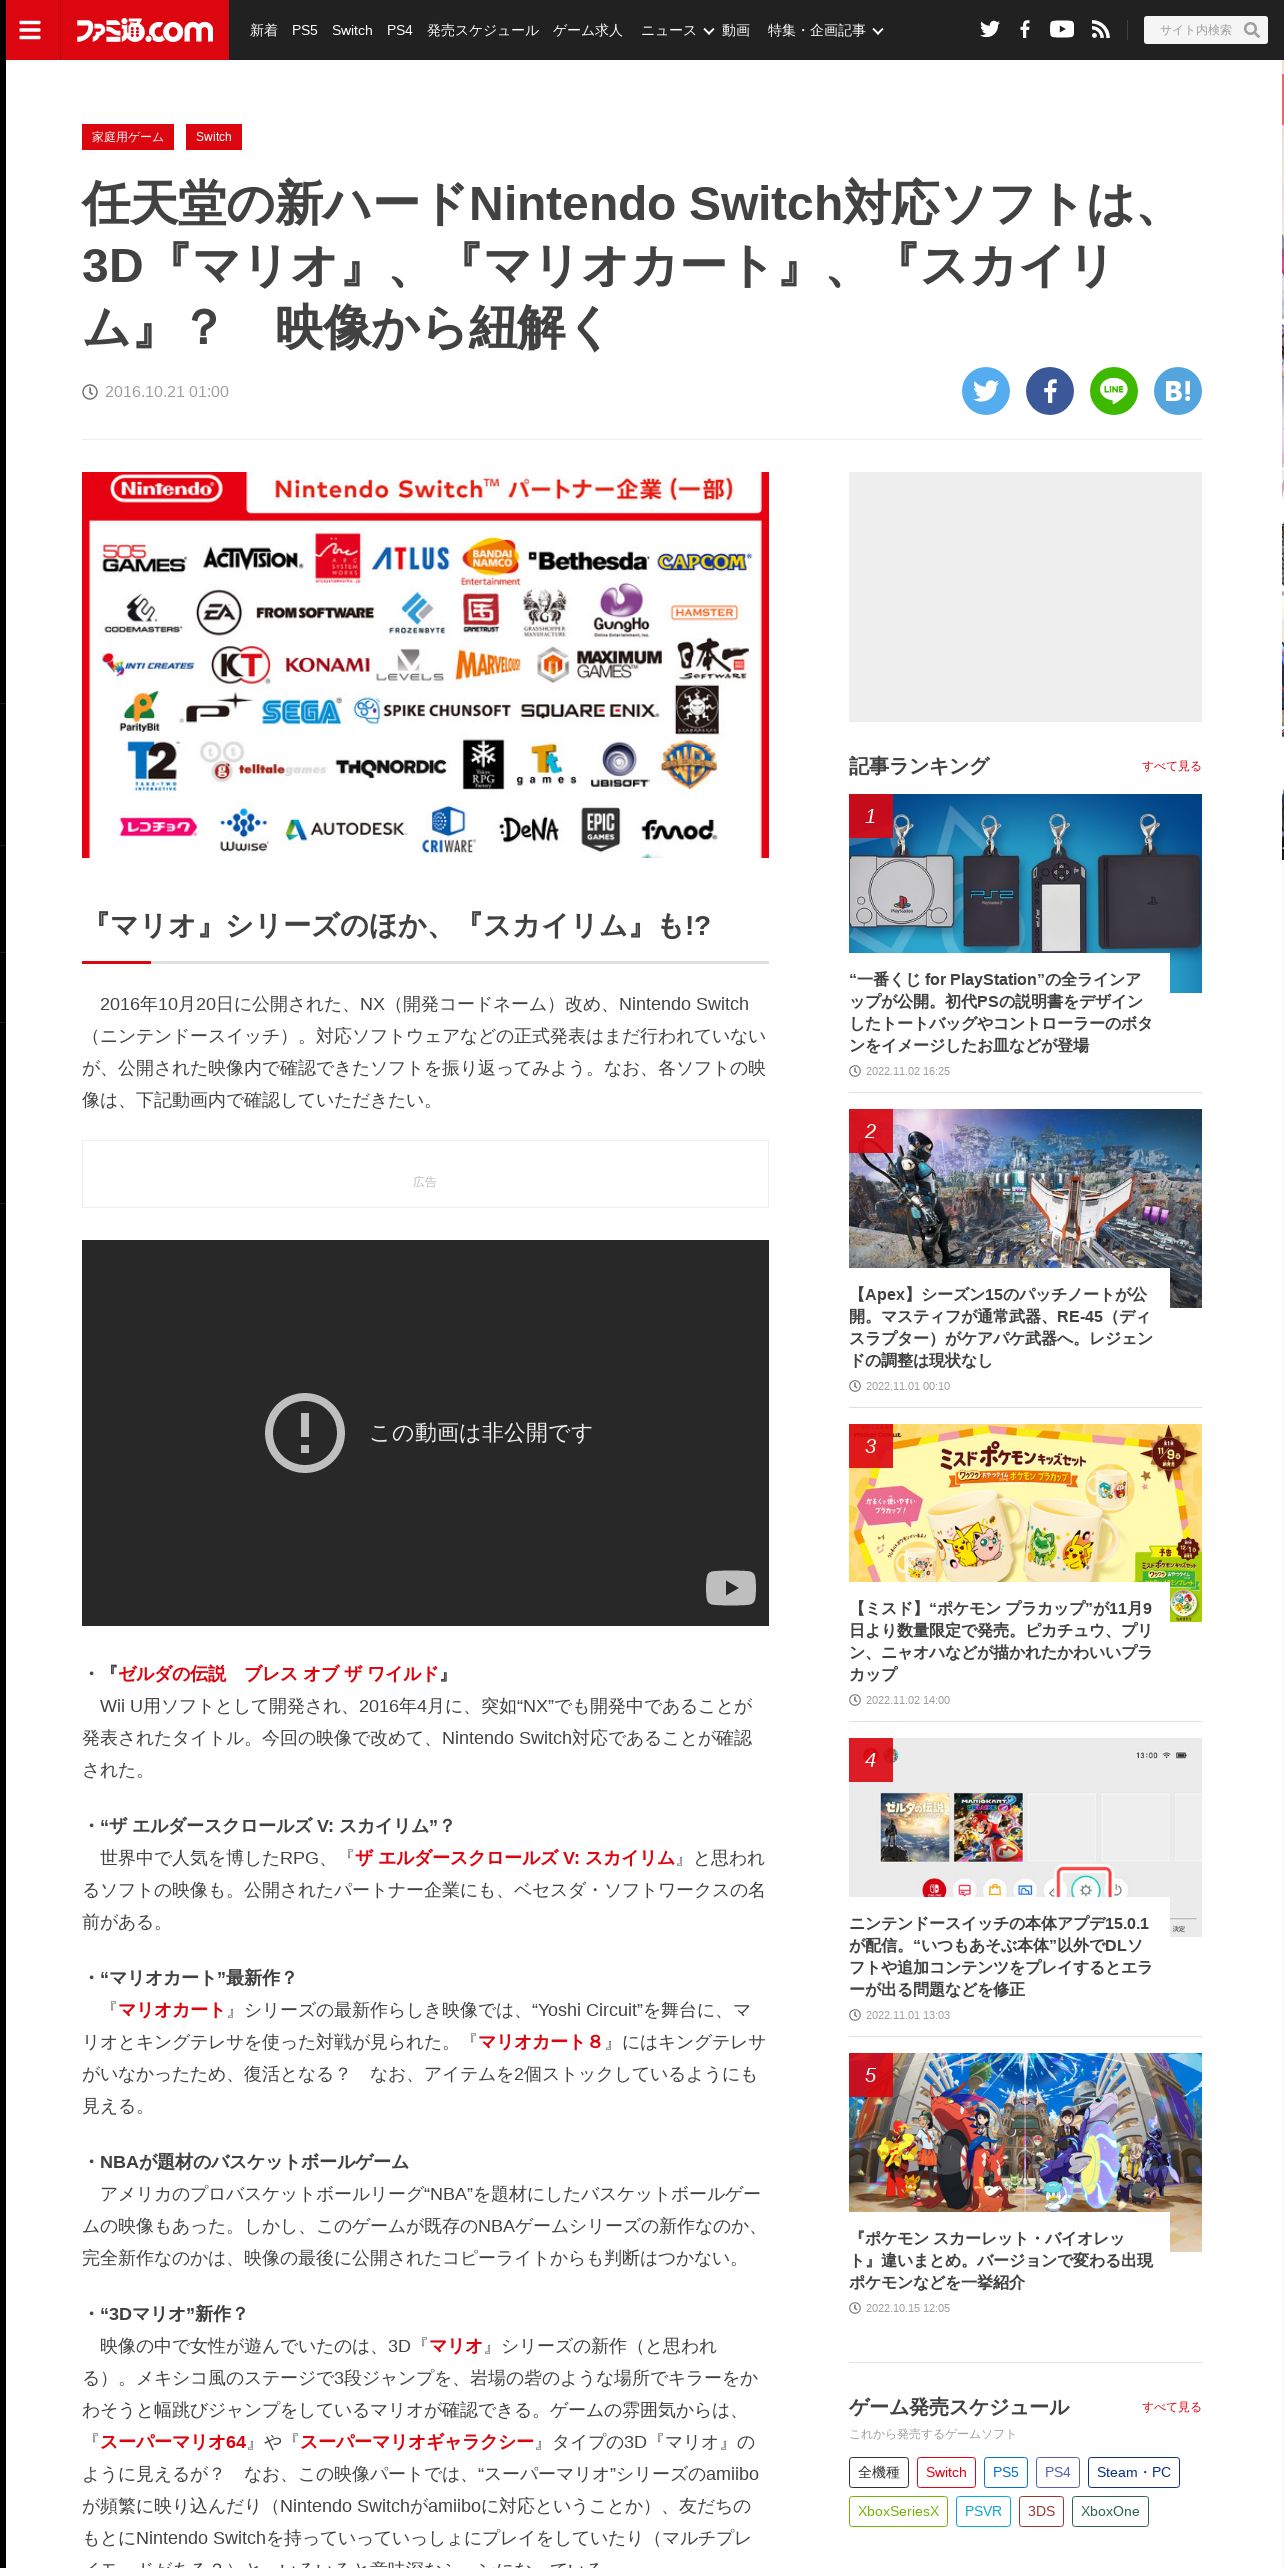Click すべて見る beside ゲーム発売スケジュール
This screenshot has width=1284, height=2568.
tap(1172, 2407)
